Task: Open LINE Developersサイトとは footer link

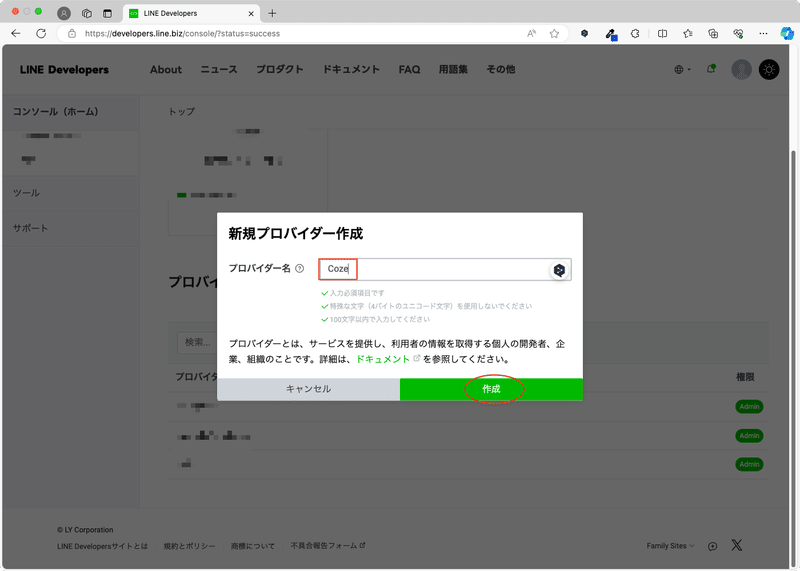Action: pos(102,546)
